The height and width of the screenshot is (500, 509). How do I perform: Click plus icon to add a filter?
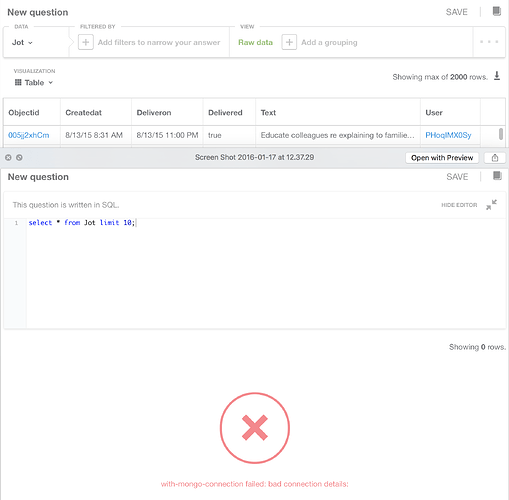(x=86, y=42)
